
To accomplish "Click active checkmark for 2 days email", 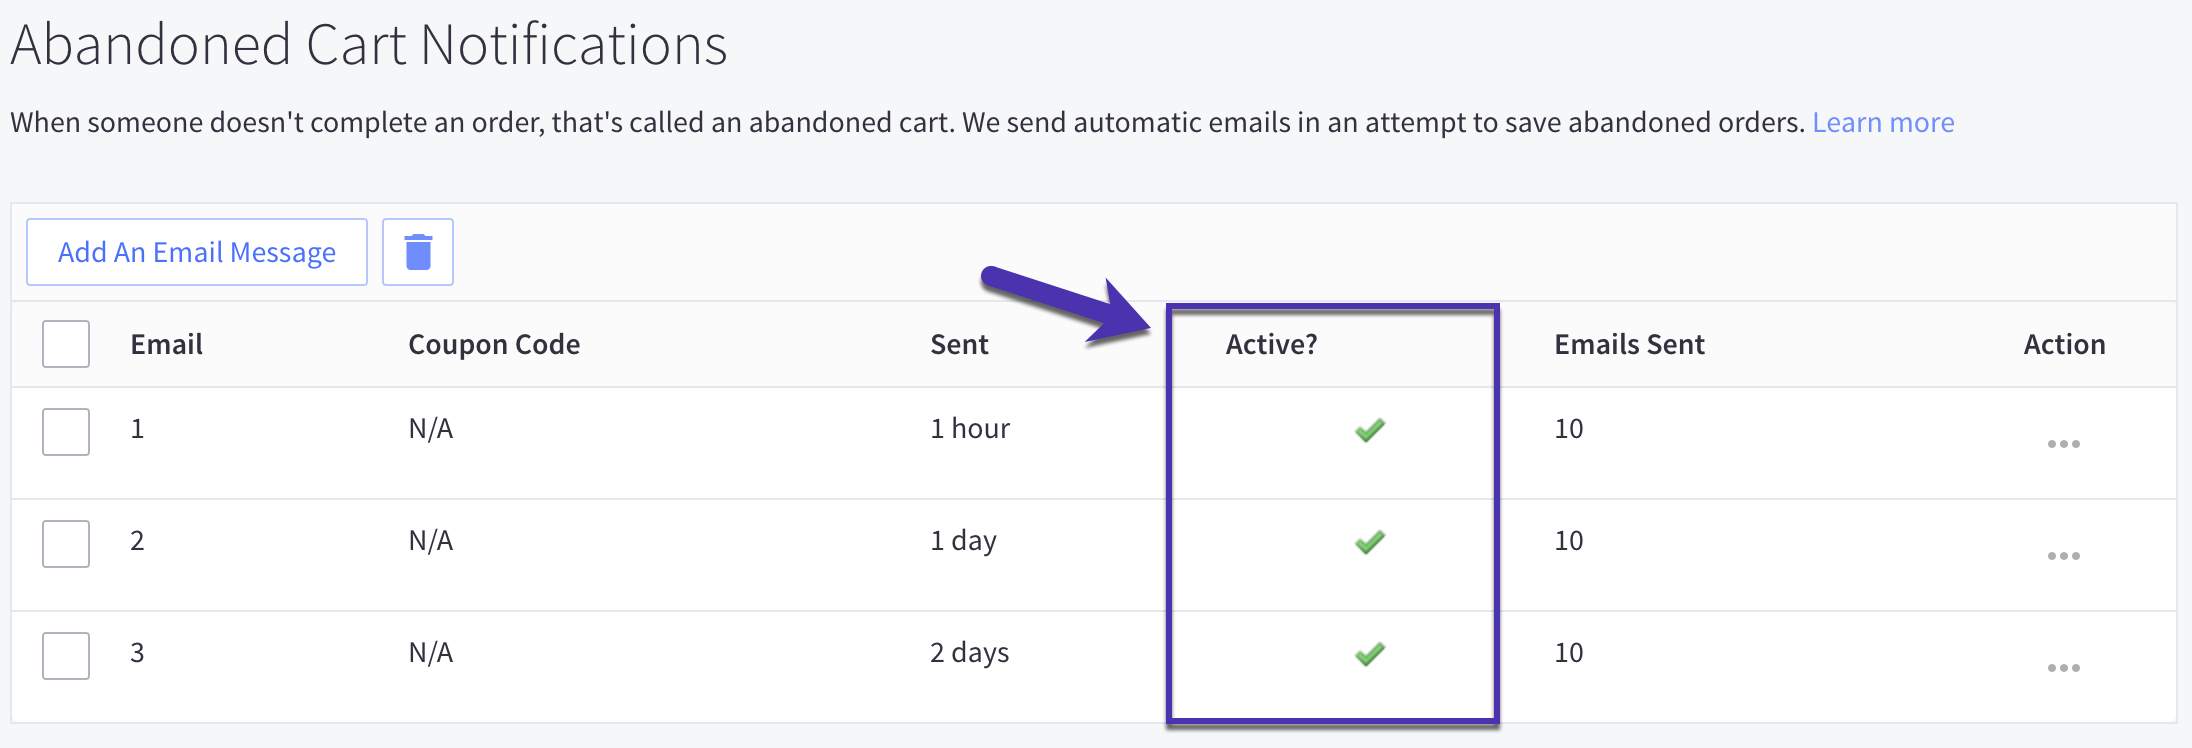I will [x=1370, y=655].
